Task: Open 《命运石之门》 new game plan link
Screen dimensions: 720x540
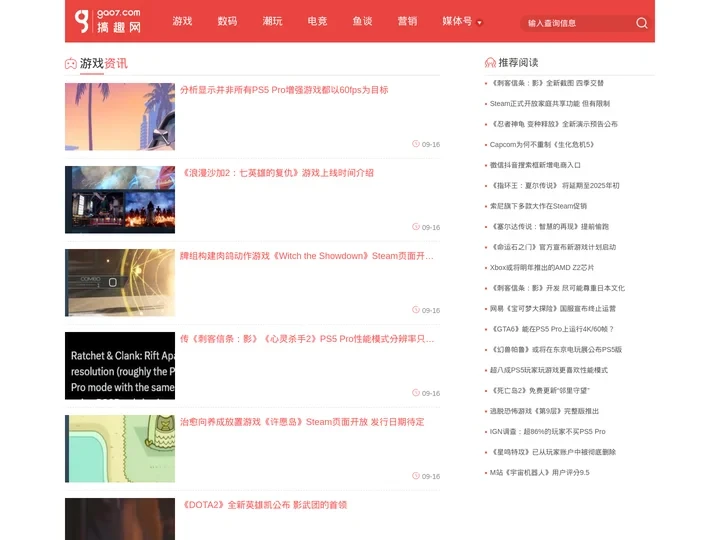Action: (x=553, y=247)
